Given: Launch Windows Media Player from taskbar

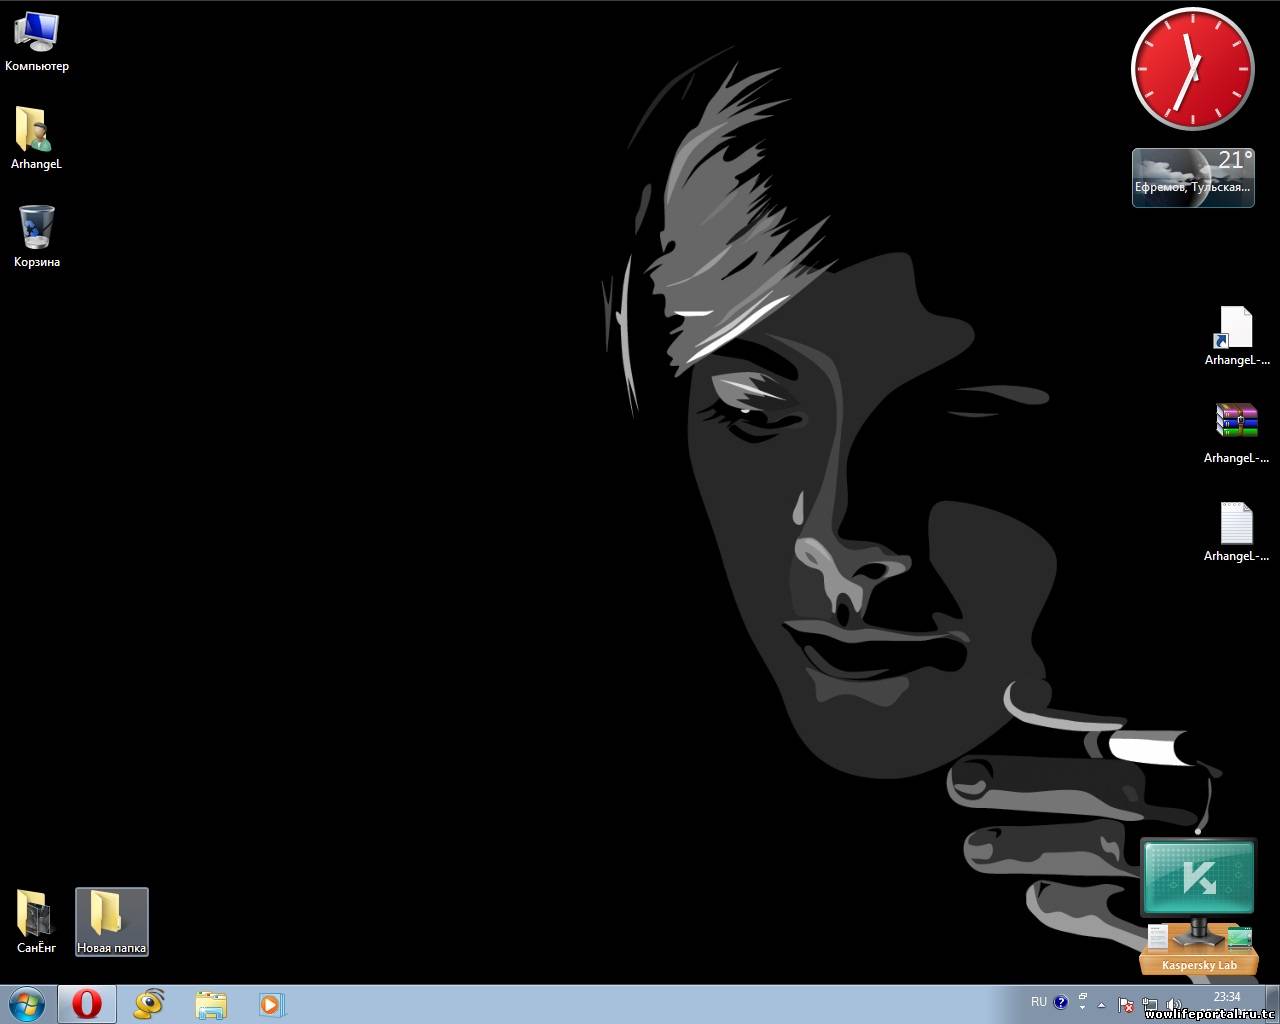Looking at the screenshot, I should (x=272, y=1004).
